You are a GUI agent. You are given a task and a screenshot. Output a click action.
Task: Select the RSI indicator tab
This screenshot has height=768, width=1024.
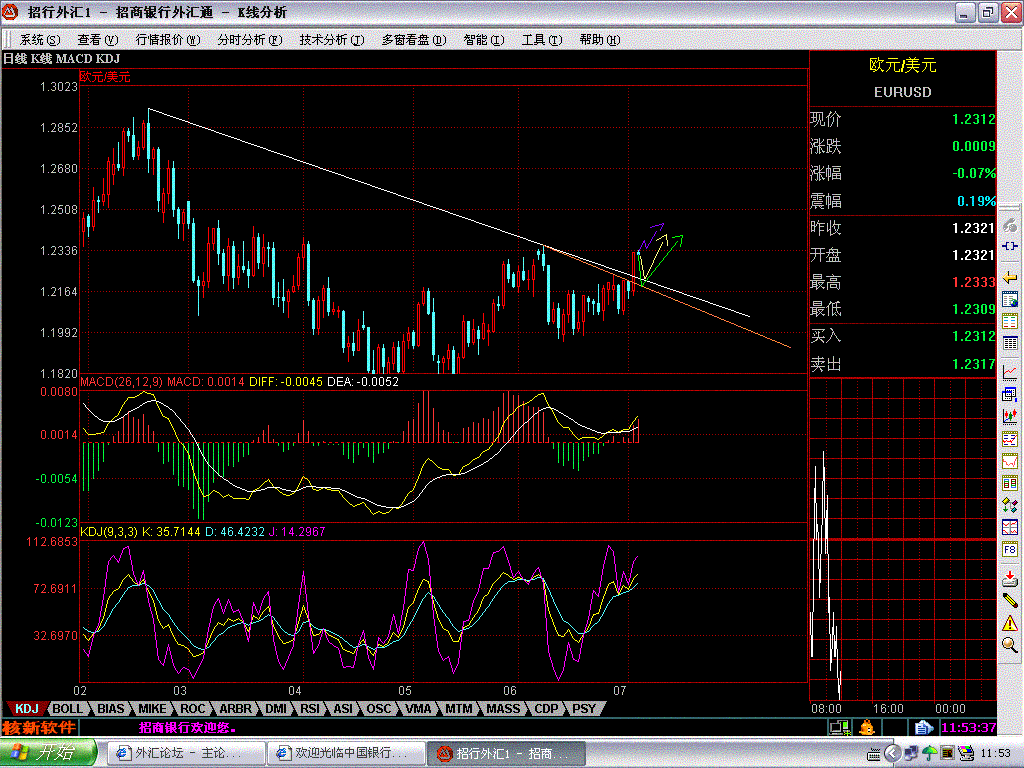[310, 709]
